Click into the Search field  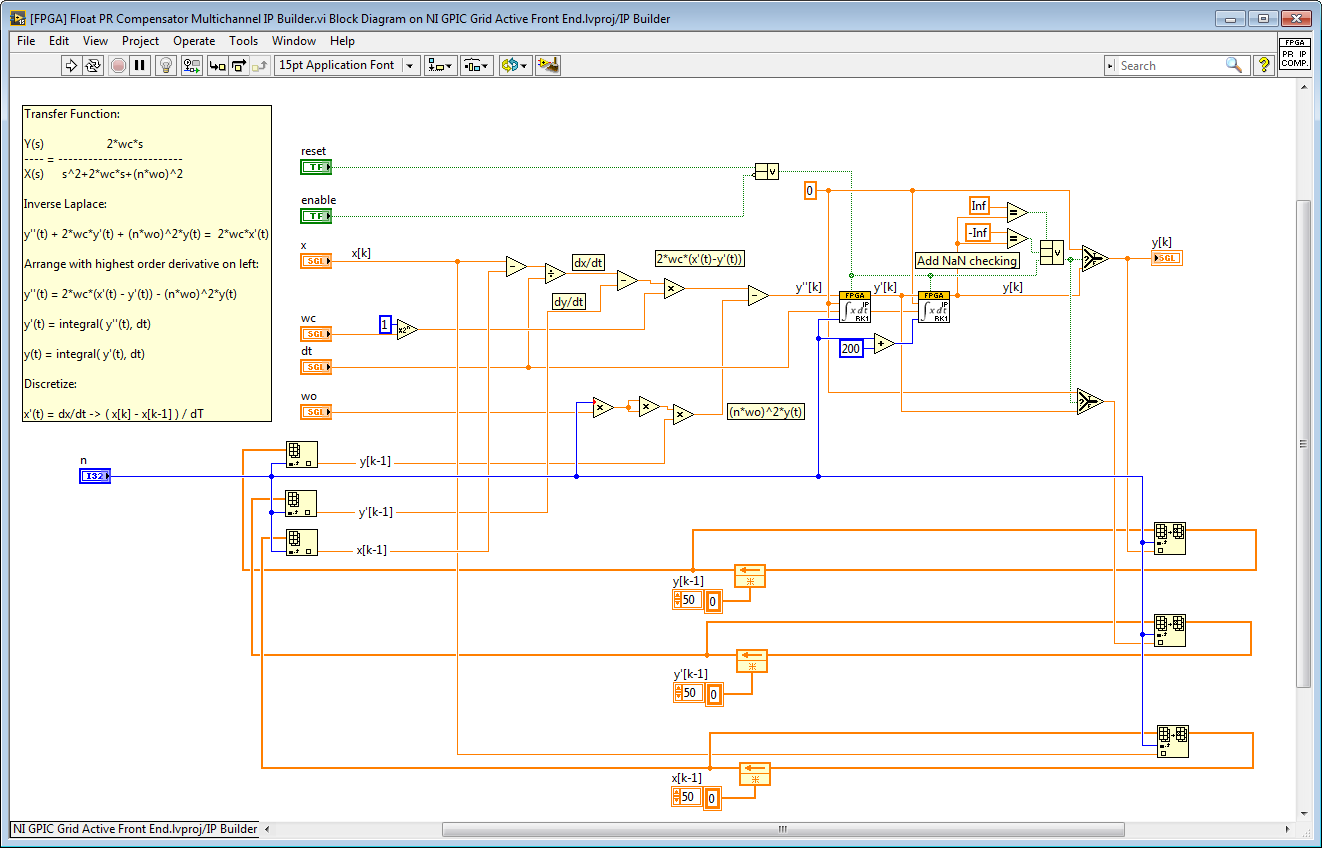click(1170, 65)
